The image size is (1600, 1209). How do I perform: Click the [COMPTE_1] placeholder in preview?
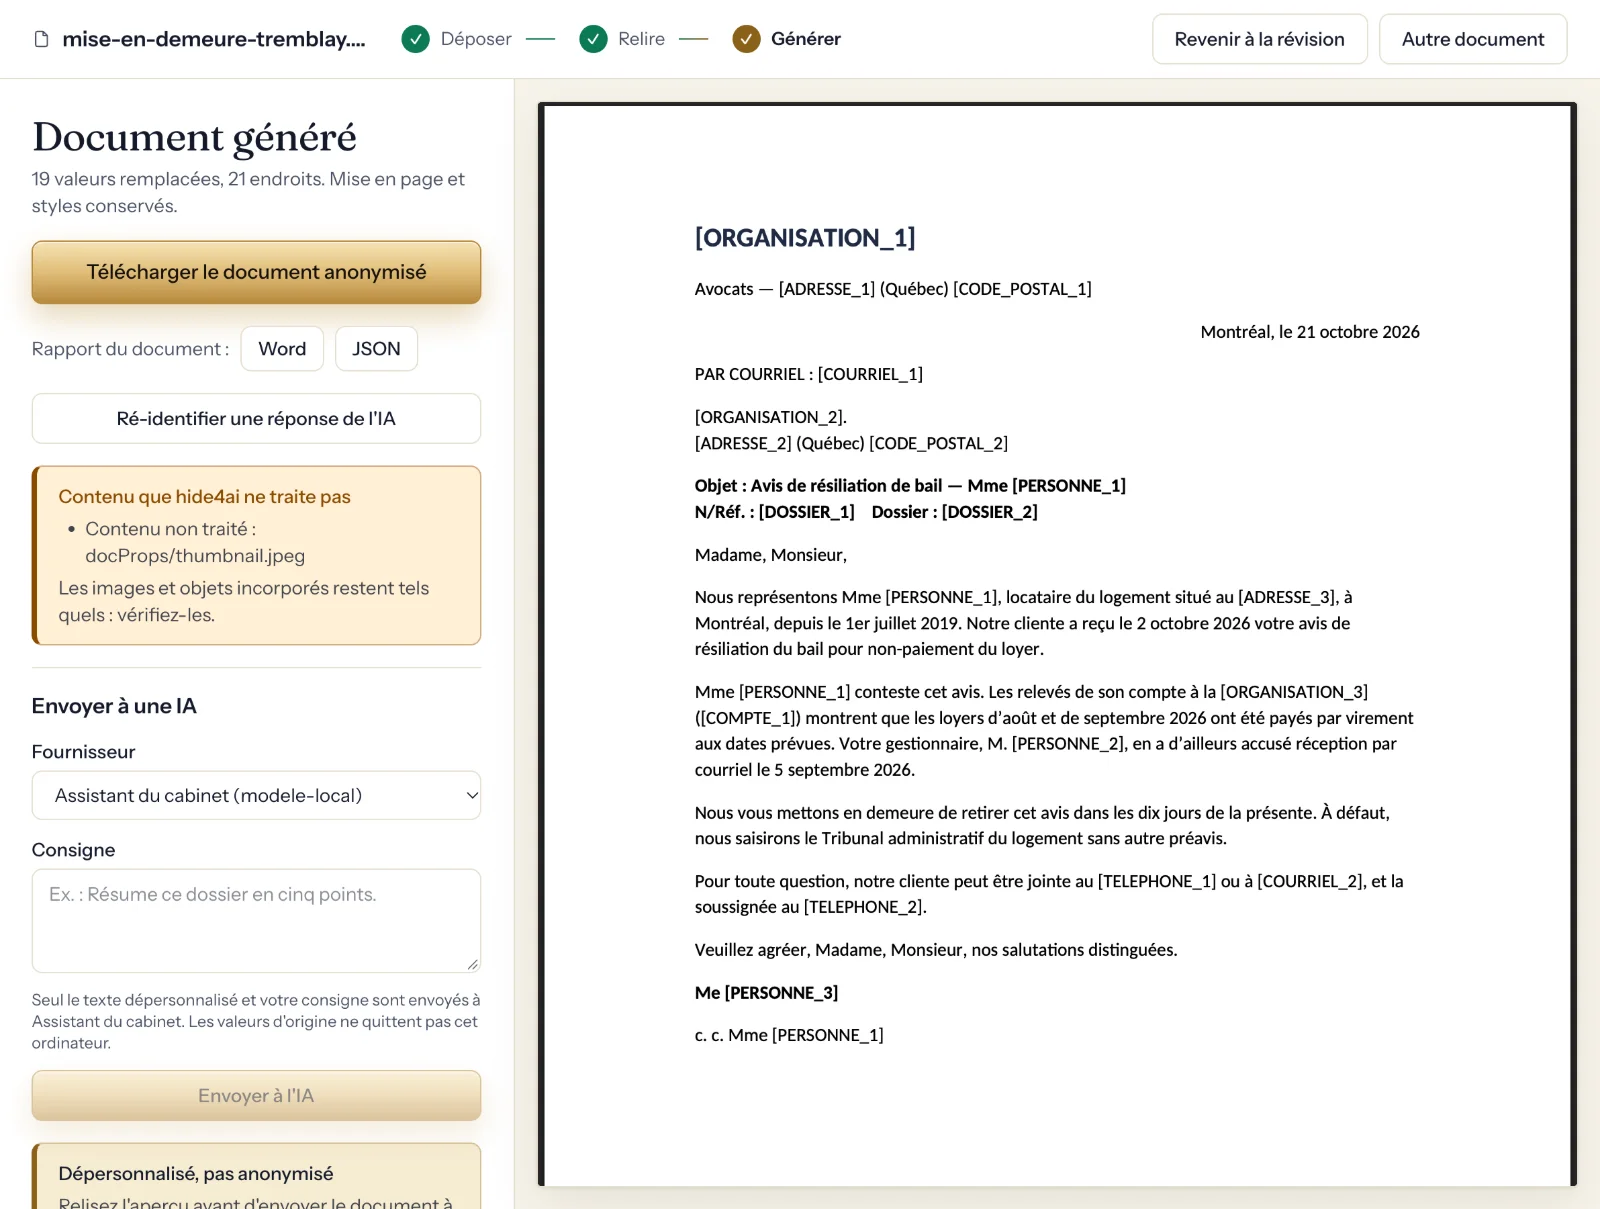tap(748, 718)
